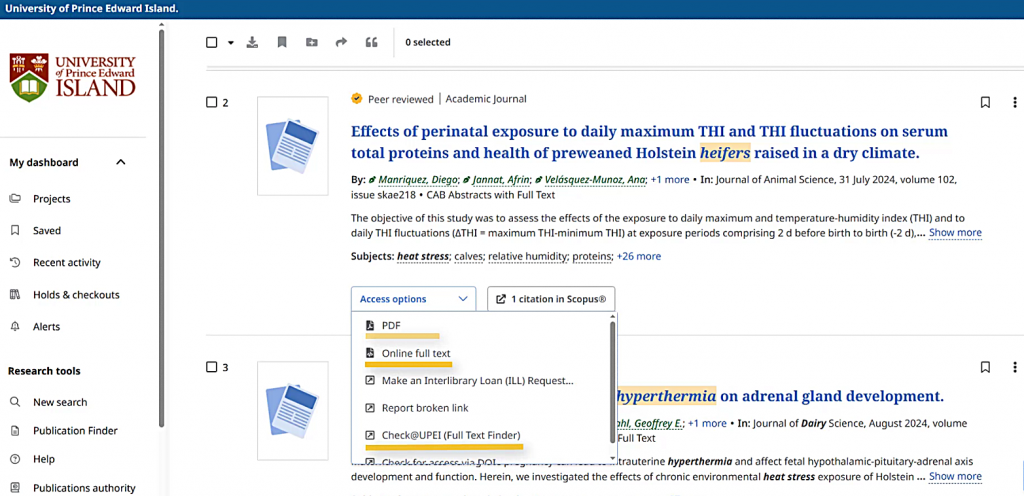The image size is (1024, 496).
Task: Bookmark result 3 using its save icon
Action: click(x=985, y=367)
